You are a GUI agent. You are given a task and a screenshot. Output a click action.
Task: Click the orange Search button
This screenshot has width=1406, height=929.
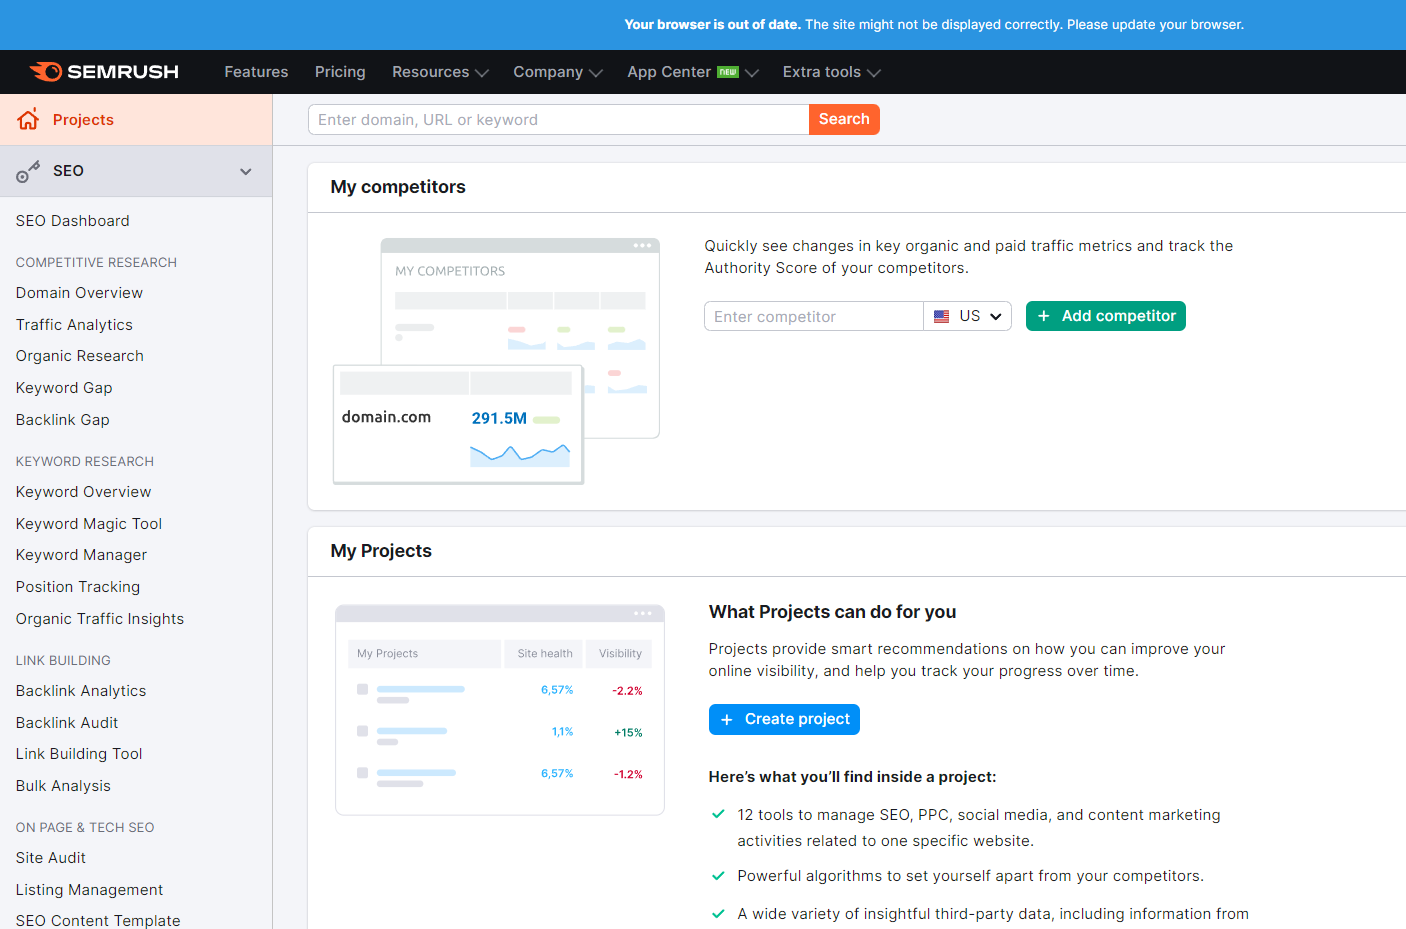844,119
